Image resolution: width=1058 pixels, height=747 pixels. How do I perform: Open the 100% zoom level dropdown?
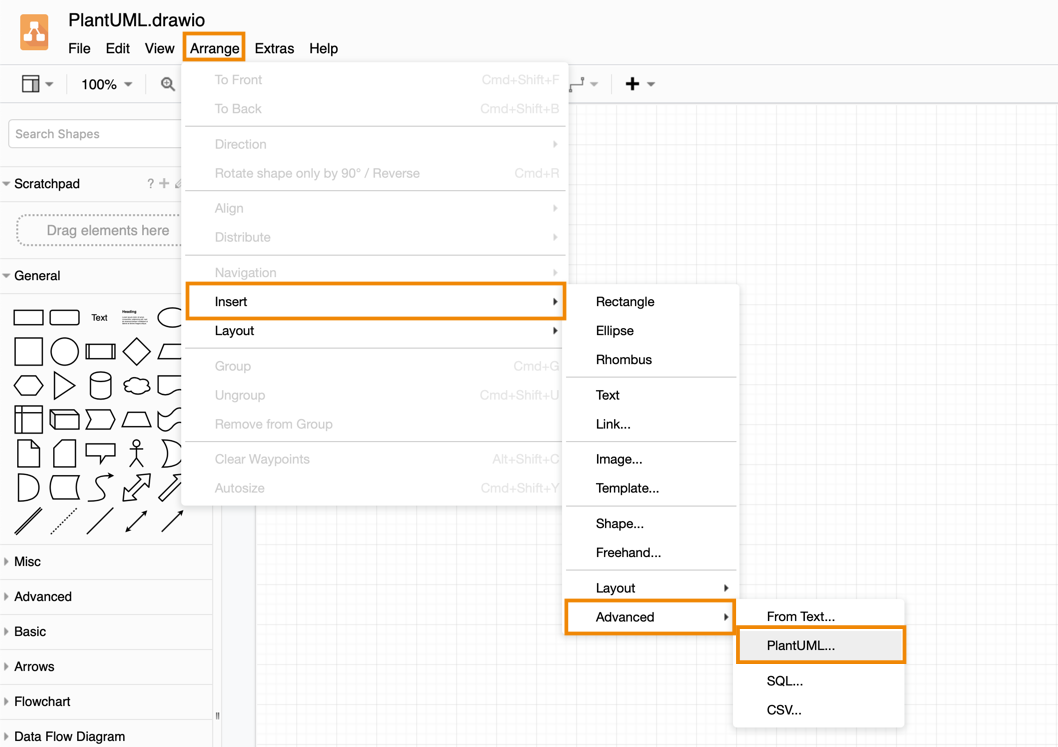[106, 85]
